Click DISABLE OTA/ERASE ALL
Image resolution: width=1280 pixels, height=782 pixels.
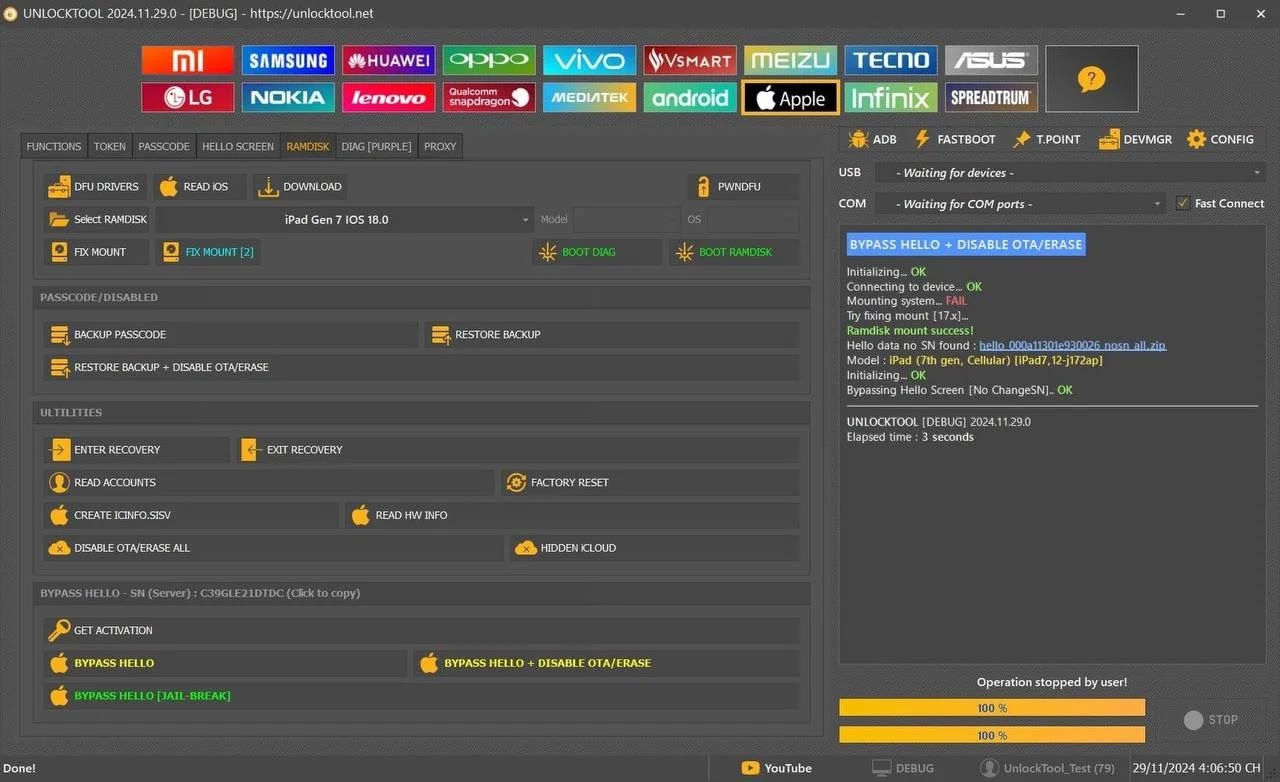pyautogui.click(x=273, y=548)
